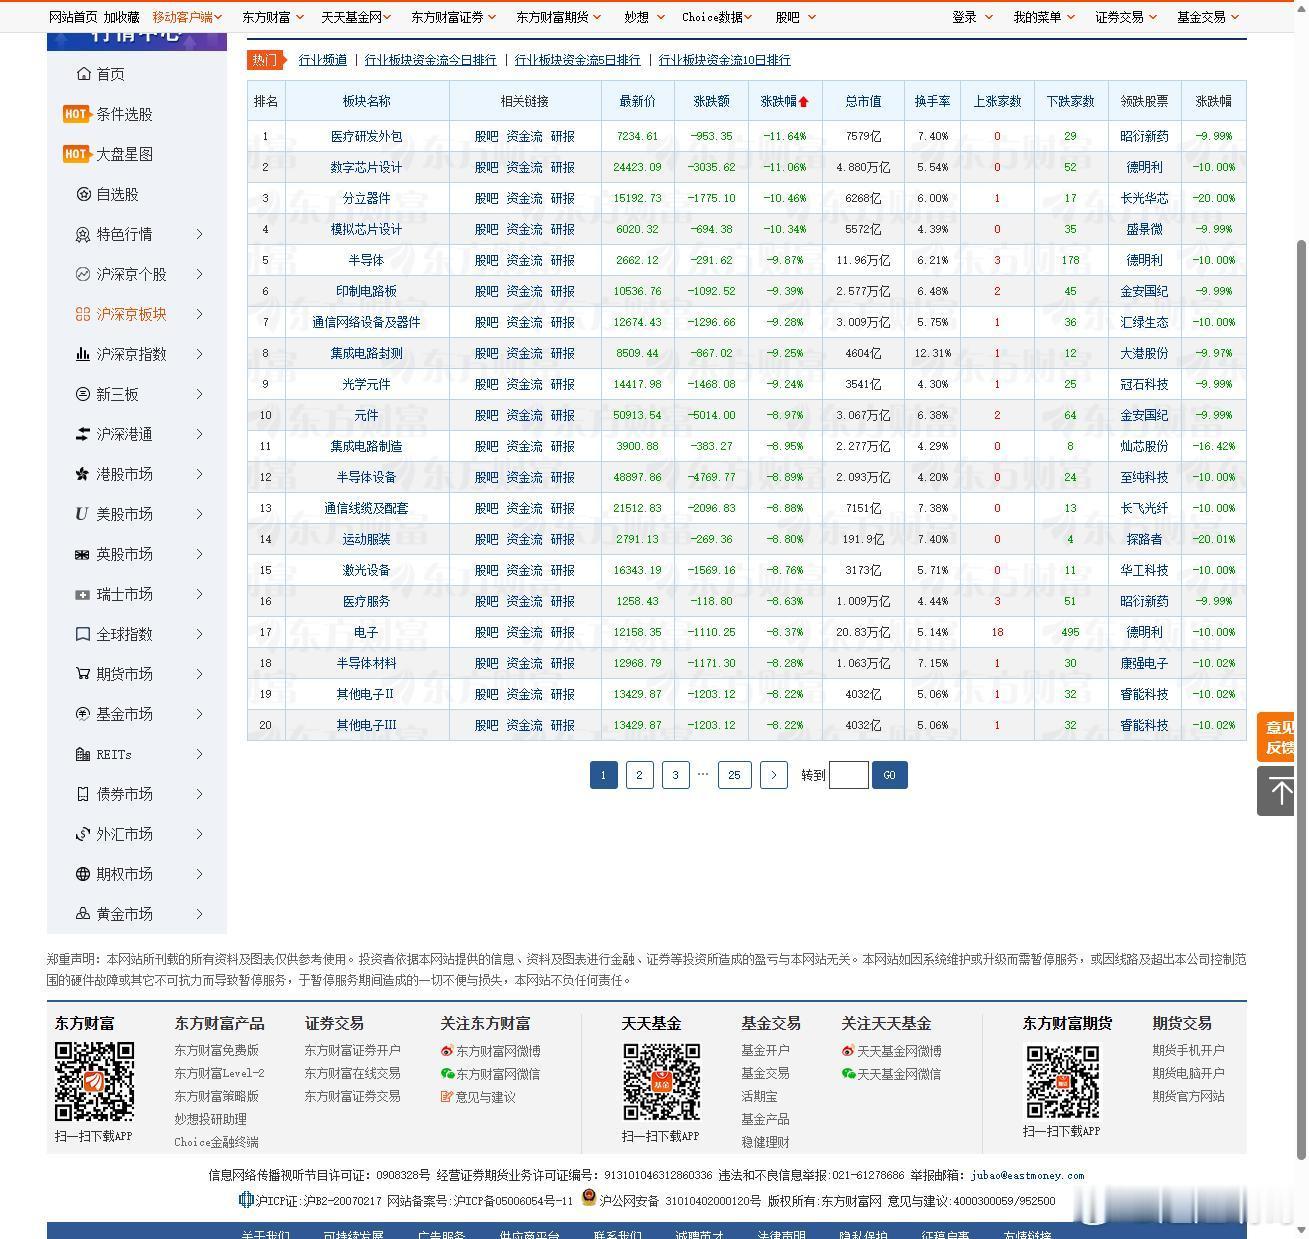Expand the 特色行情 sidebar chevron
The height and width of the screenshot is (1239, 1309).
(x=199, y=234)
